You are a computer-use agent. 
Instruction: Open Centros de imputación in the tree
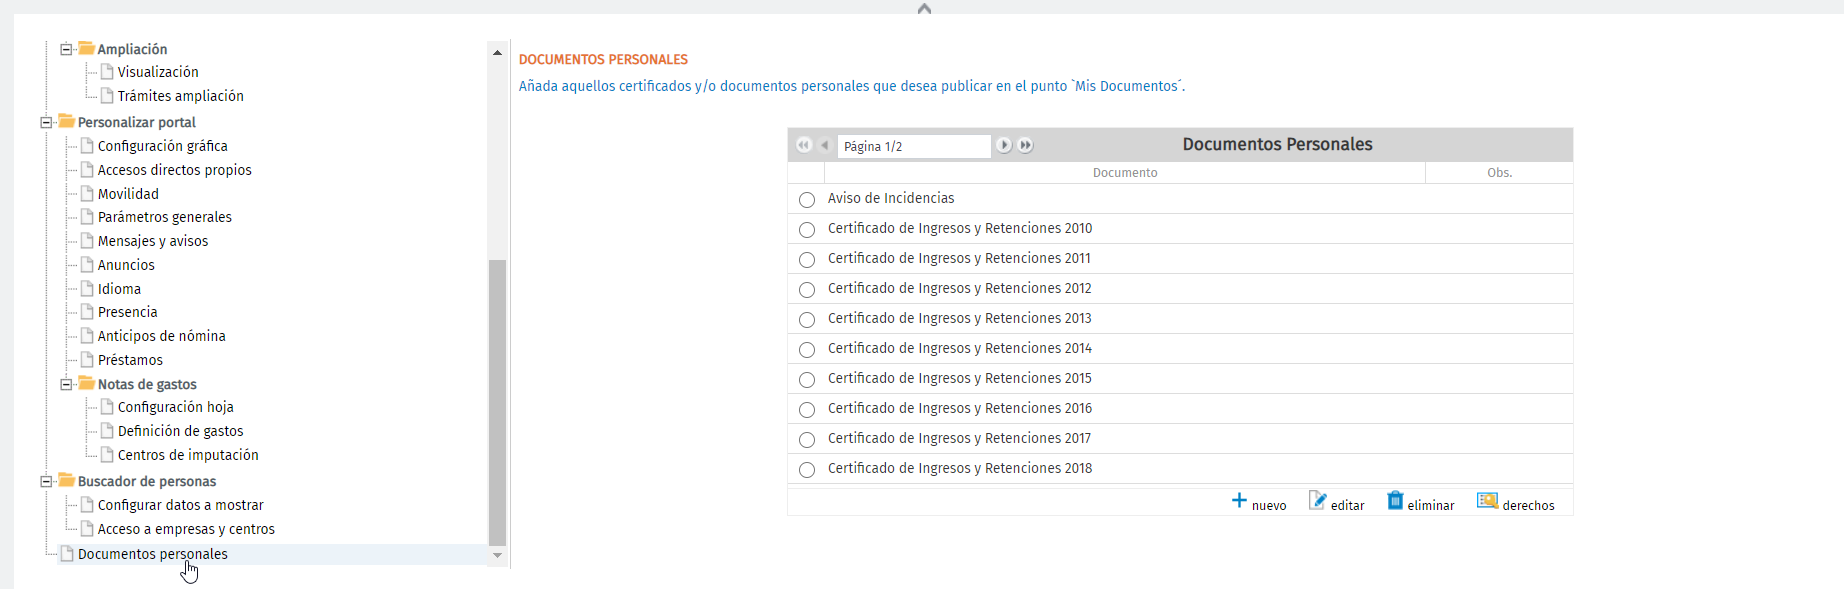[188, 455]
